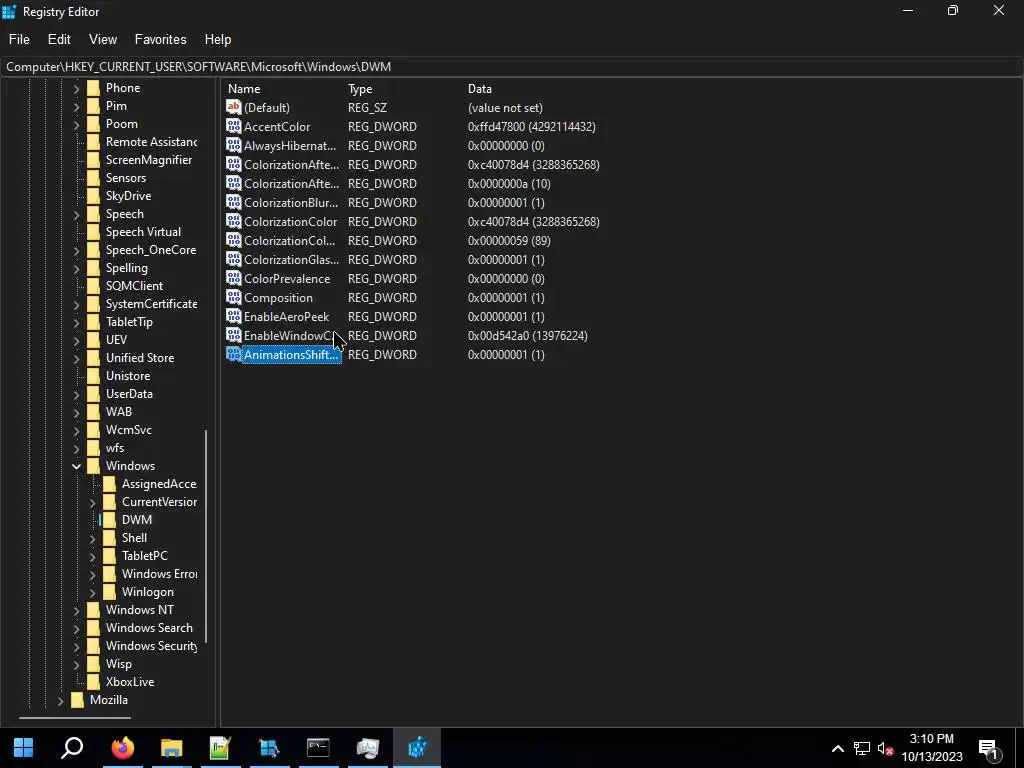Screen dimensions: 1024x768
Task: Click the AccentColor DWORD value icon
Action: click(x=233, y=126)
